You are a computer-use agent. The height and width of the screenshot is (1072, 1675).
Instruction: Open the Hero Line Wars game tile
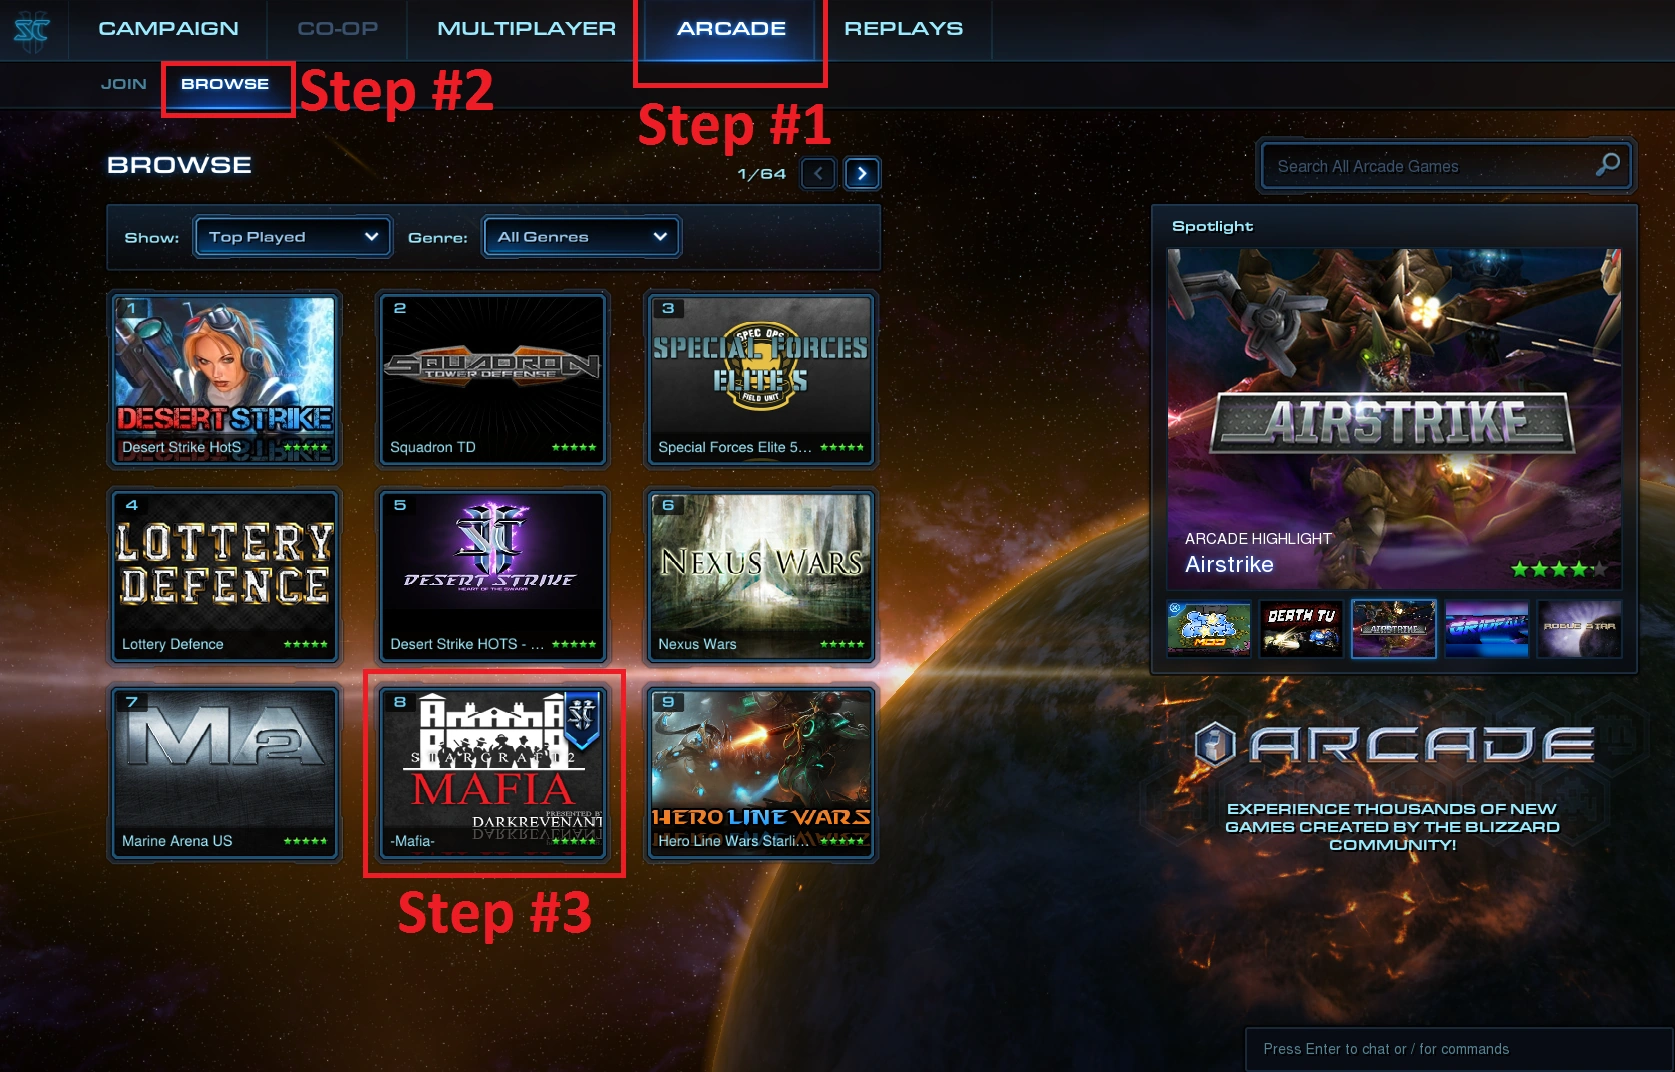point(761,773)
